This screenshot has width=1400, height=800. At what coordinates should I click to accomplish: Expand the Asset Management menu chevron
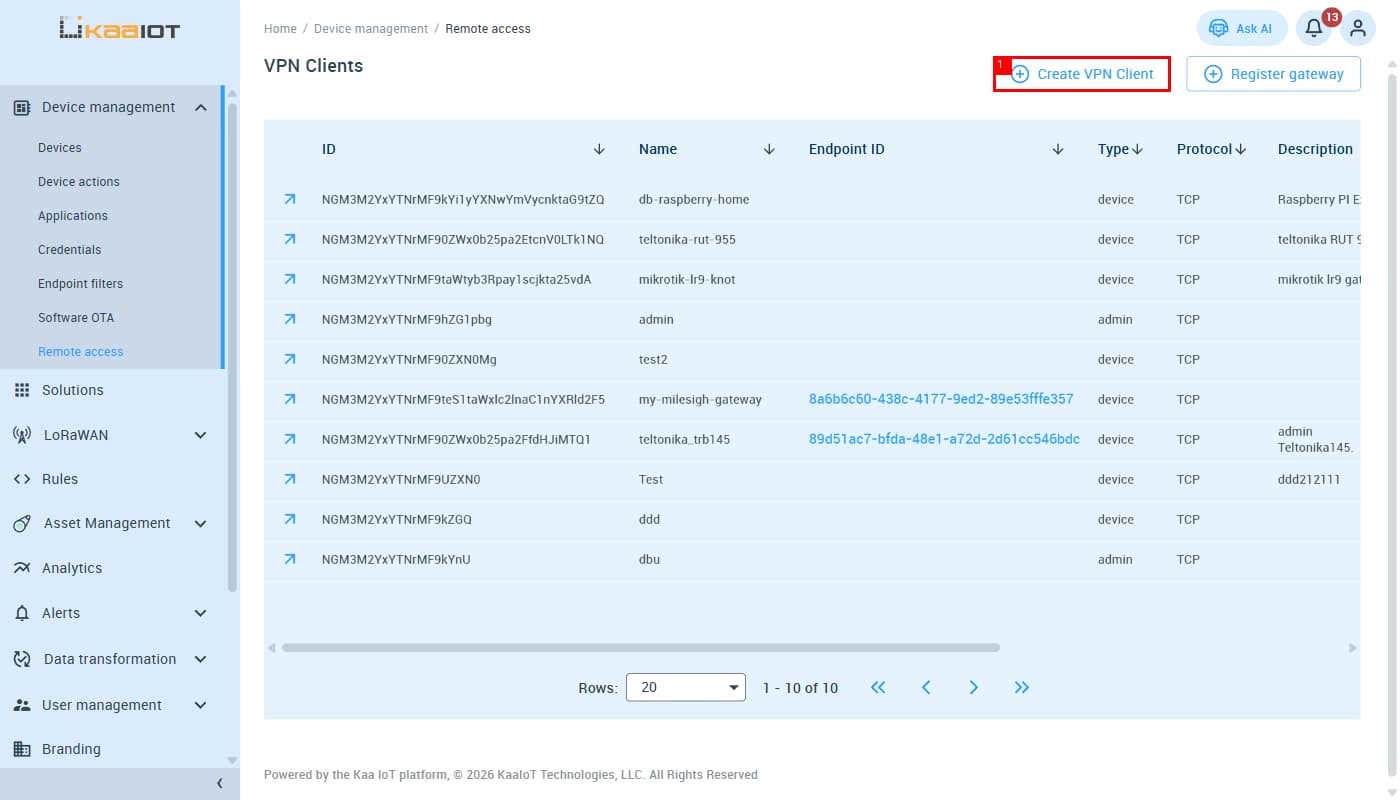coord(201,523)
